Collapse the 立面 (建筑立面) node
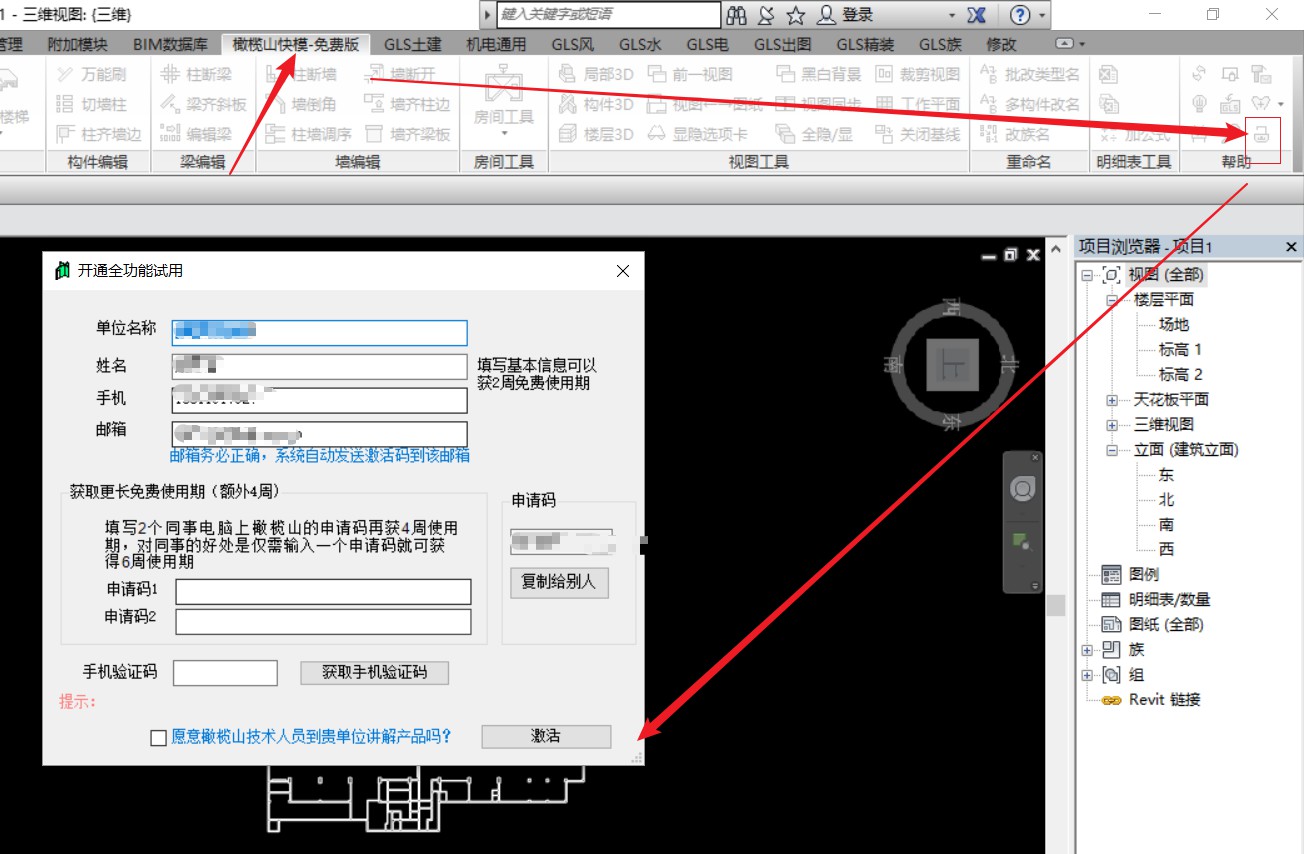This screenshot has width=1304, height=854. [1112, 450]
